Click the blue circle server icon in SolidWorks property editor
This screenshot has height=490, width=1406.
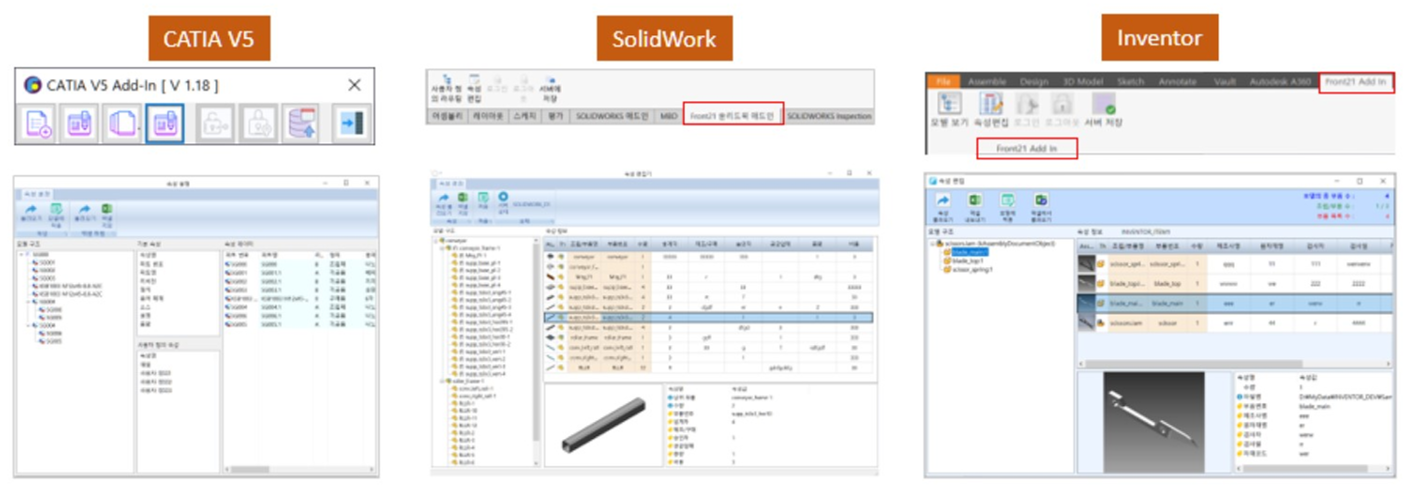click(503, 198)
